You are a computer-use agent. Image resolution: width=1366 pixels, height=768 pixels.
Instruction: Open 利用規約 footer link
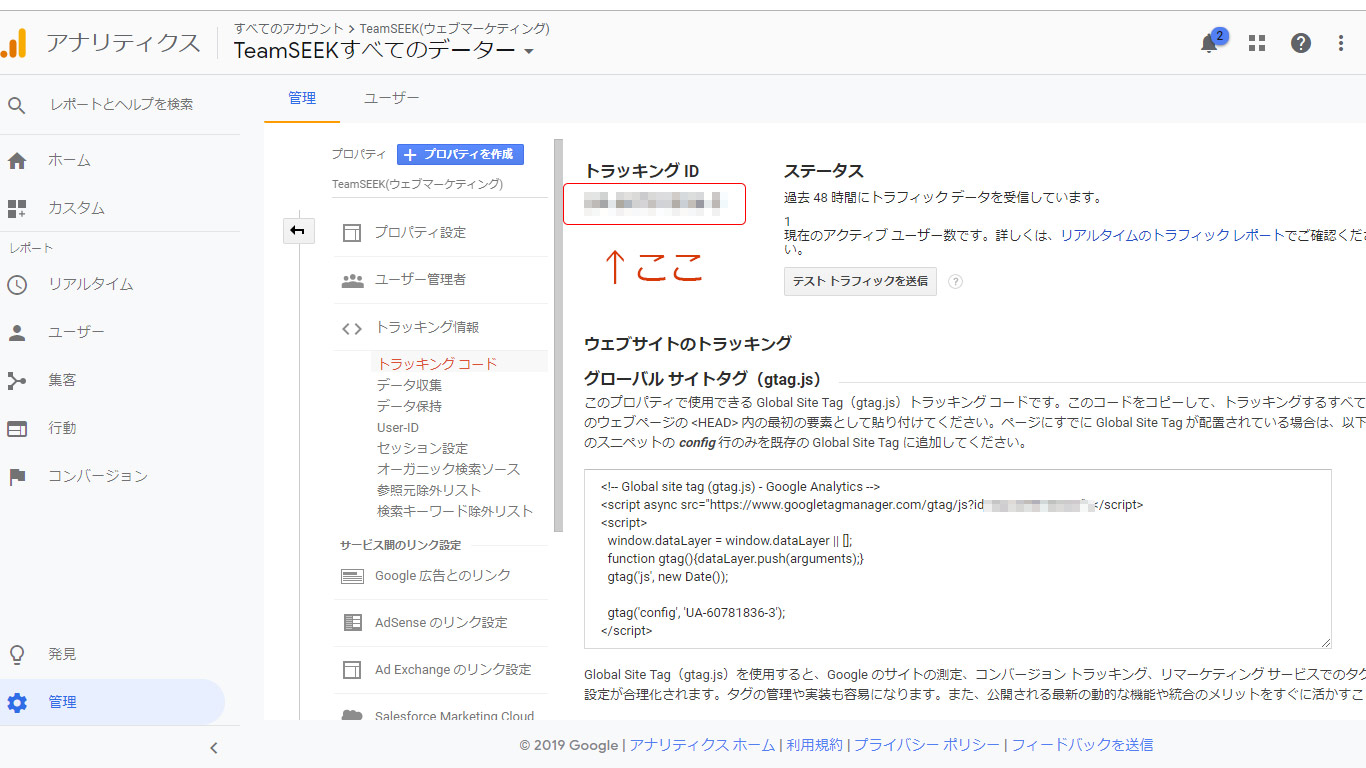click(814, 745)
